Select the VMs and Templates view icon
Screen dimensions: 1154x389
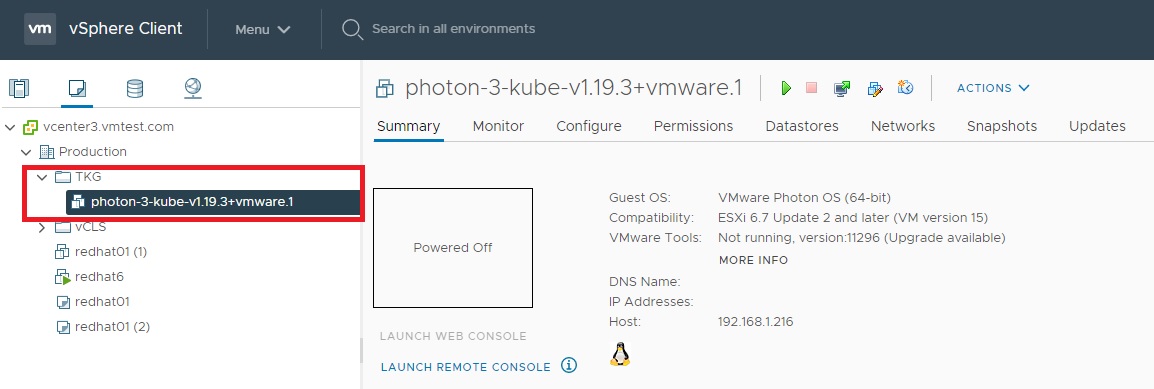click(77, 89)
